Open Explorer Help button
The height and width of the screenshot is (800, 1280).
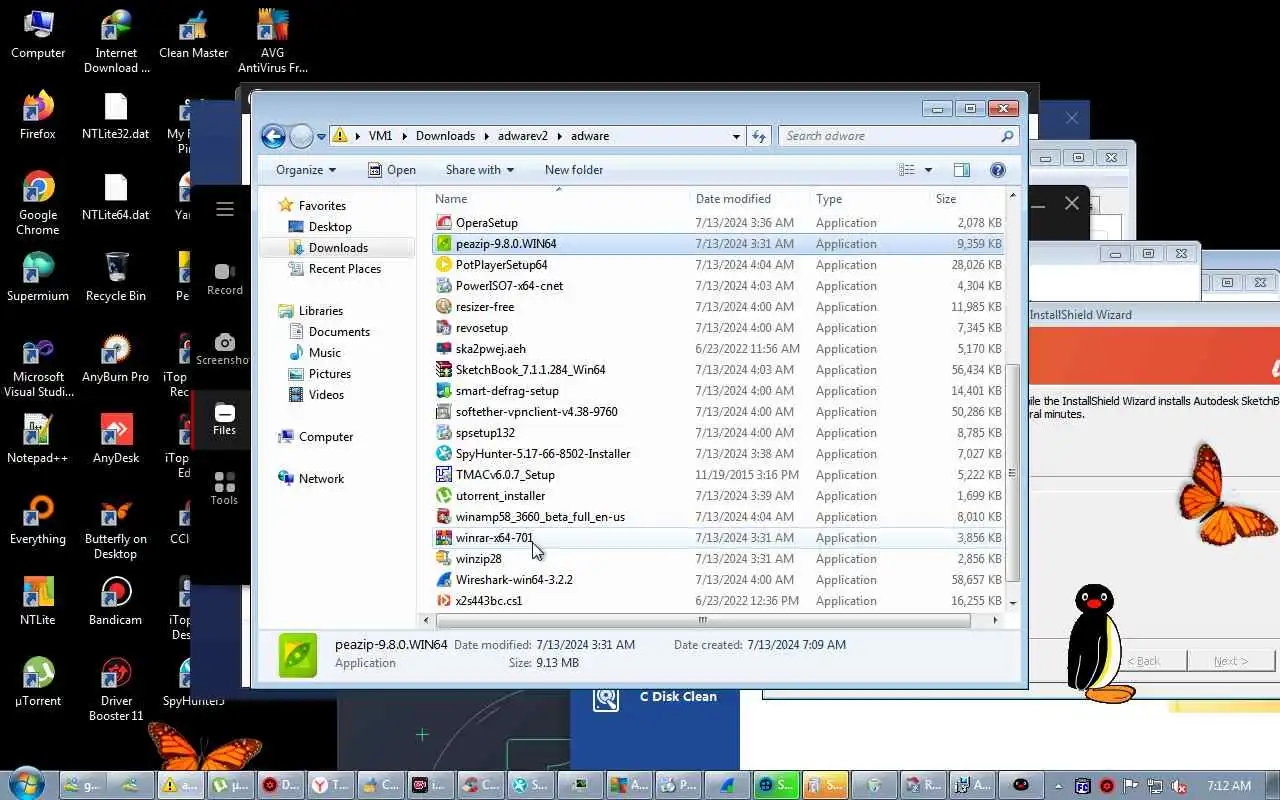click(x=997, y=170)
